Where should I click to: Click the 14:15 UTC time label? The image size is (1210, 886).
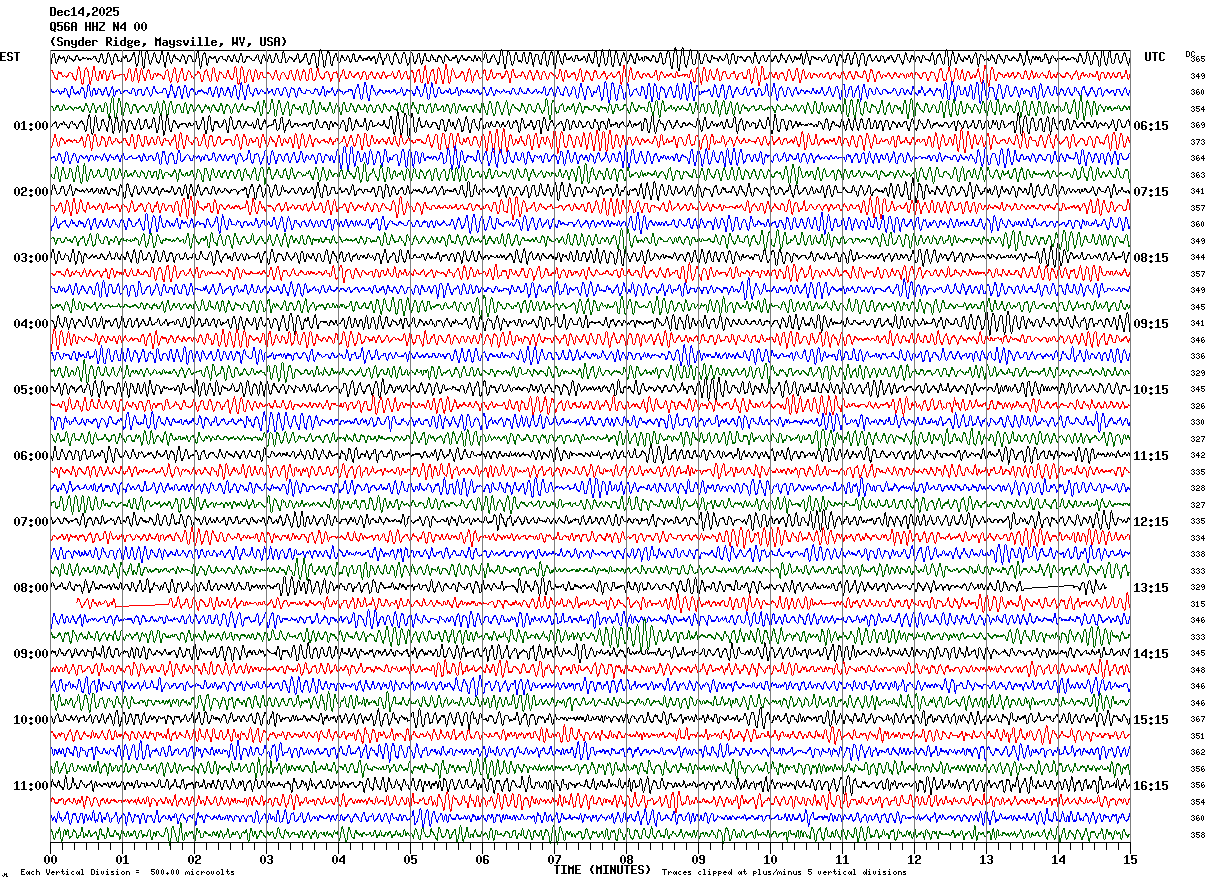[1150, 654]
